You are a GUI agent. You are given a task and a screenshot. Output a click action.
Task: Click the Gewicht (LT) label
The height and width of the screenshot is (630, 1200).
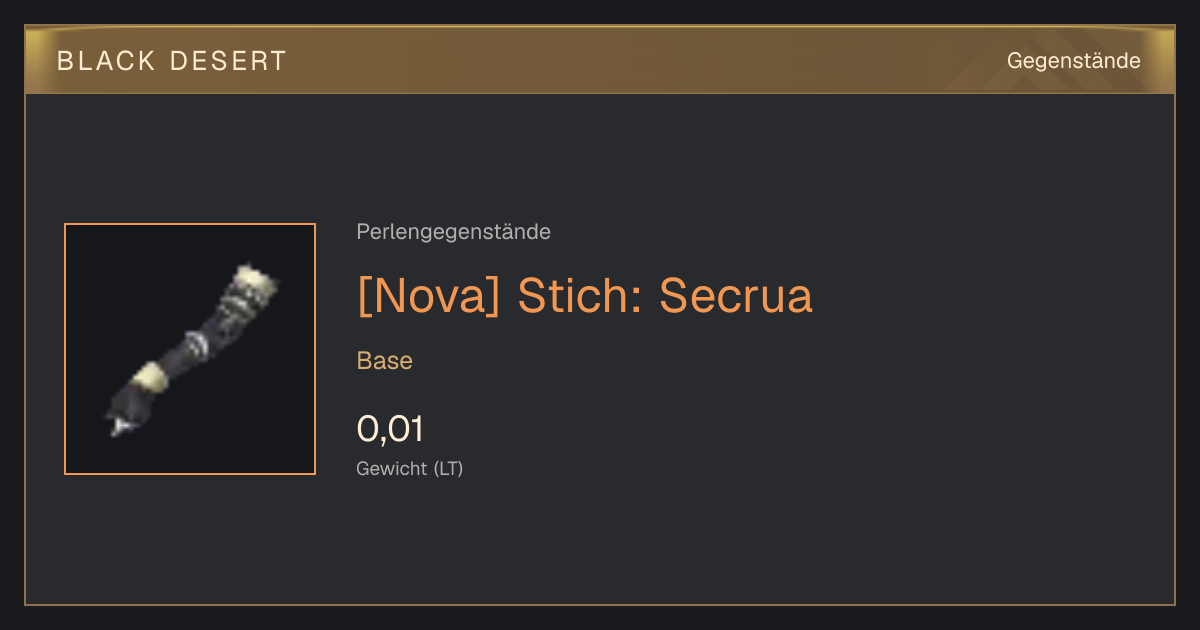410,468
